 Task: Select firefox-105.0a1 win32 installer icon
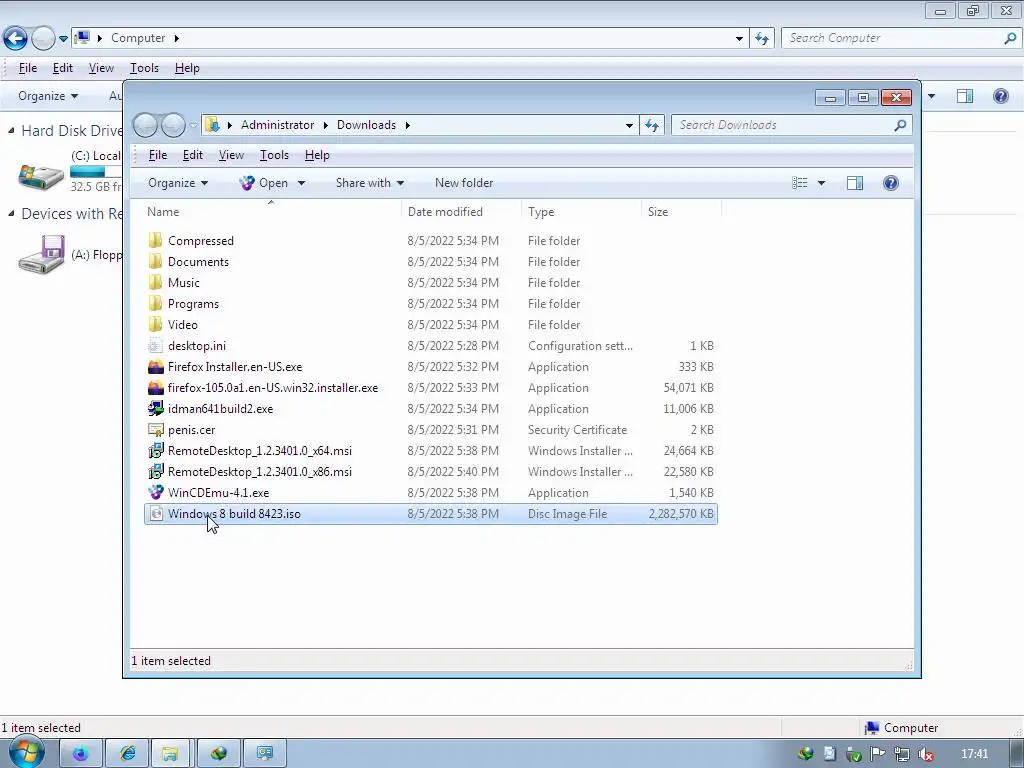pos(155,387)
